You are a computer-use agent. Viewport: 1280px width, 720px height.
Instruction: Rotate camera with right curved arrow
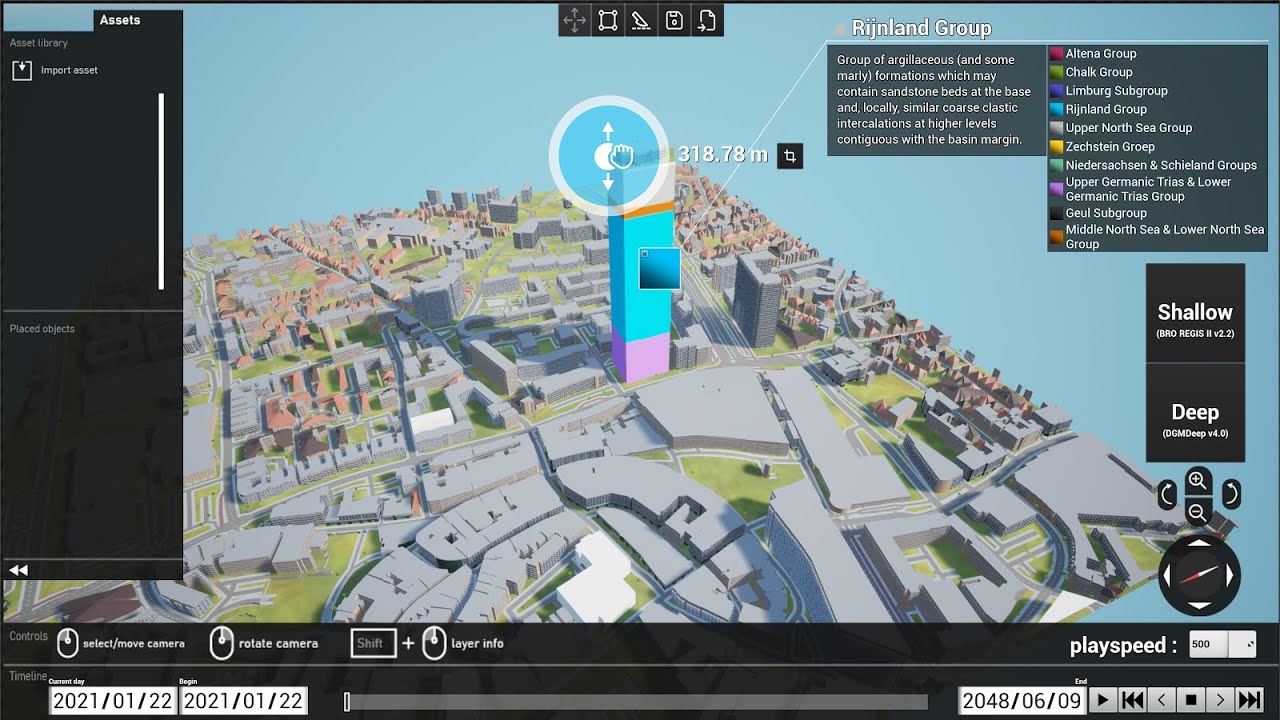(x=1231, y=494)
